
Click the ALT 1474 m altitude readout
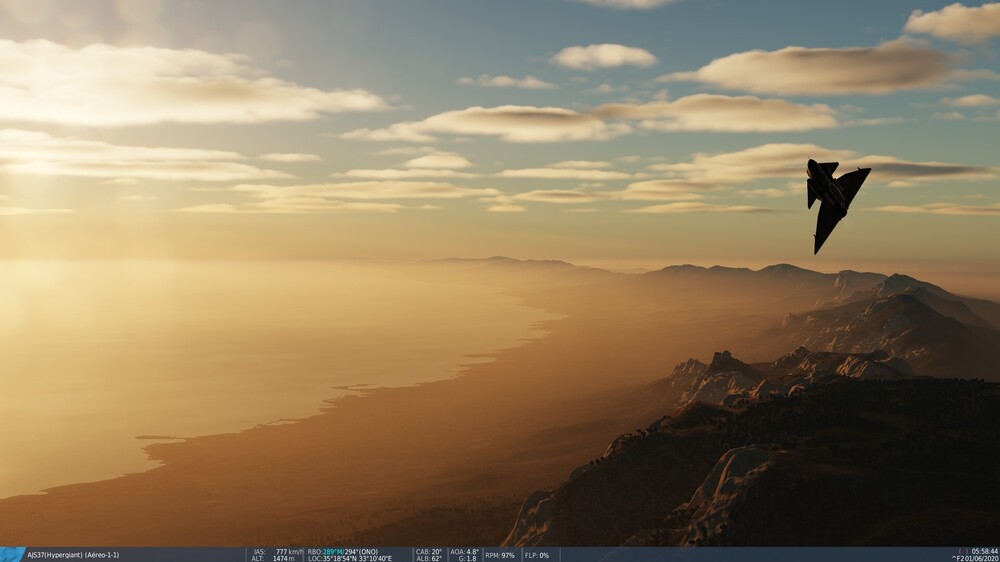point(273,559)
